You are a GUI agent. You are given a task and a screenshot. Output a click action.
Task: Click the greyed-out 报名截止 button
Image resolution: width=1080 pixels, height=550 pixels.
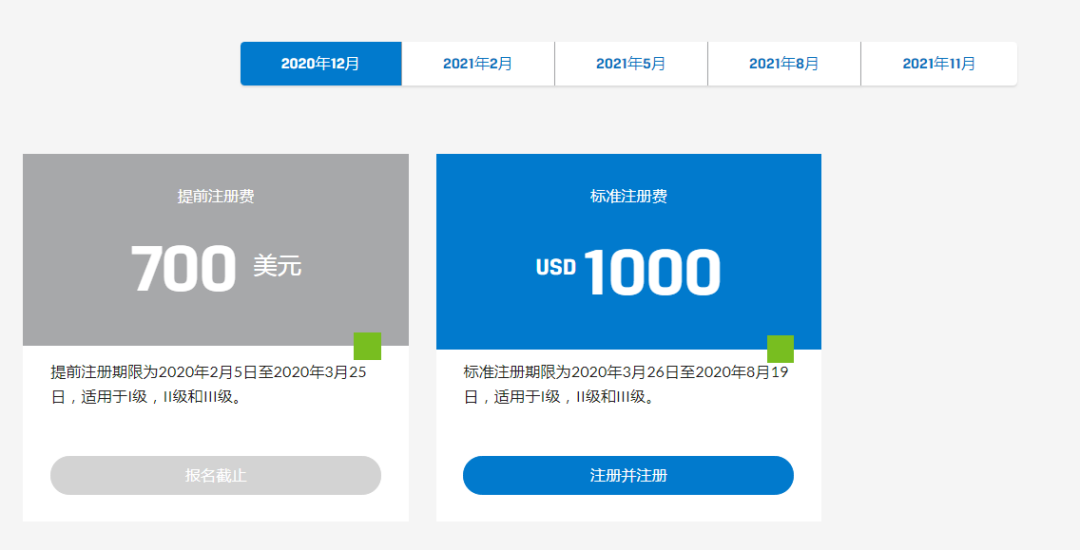point(216,475)
